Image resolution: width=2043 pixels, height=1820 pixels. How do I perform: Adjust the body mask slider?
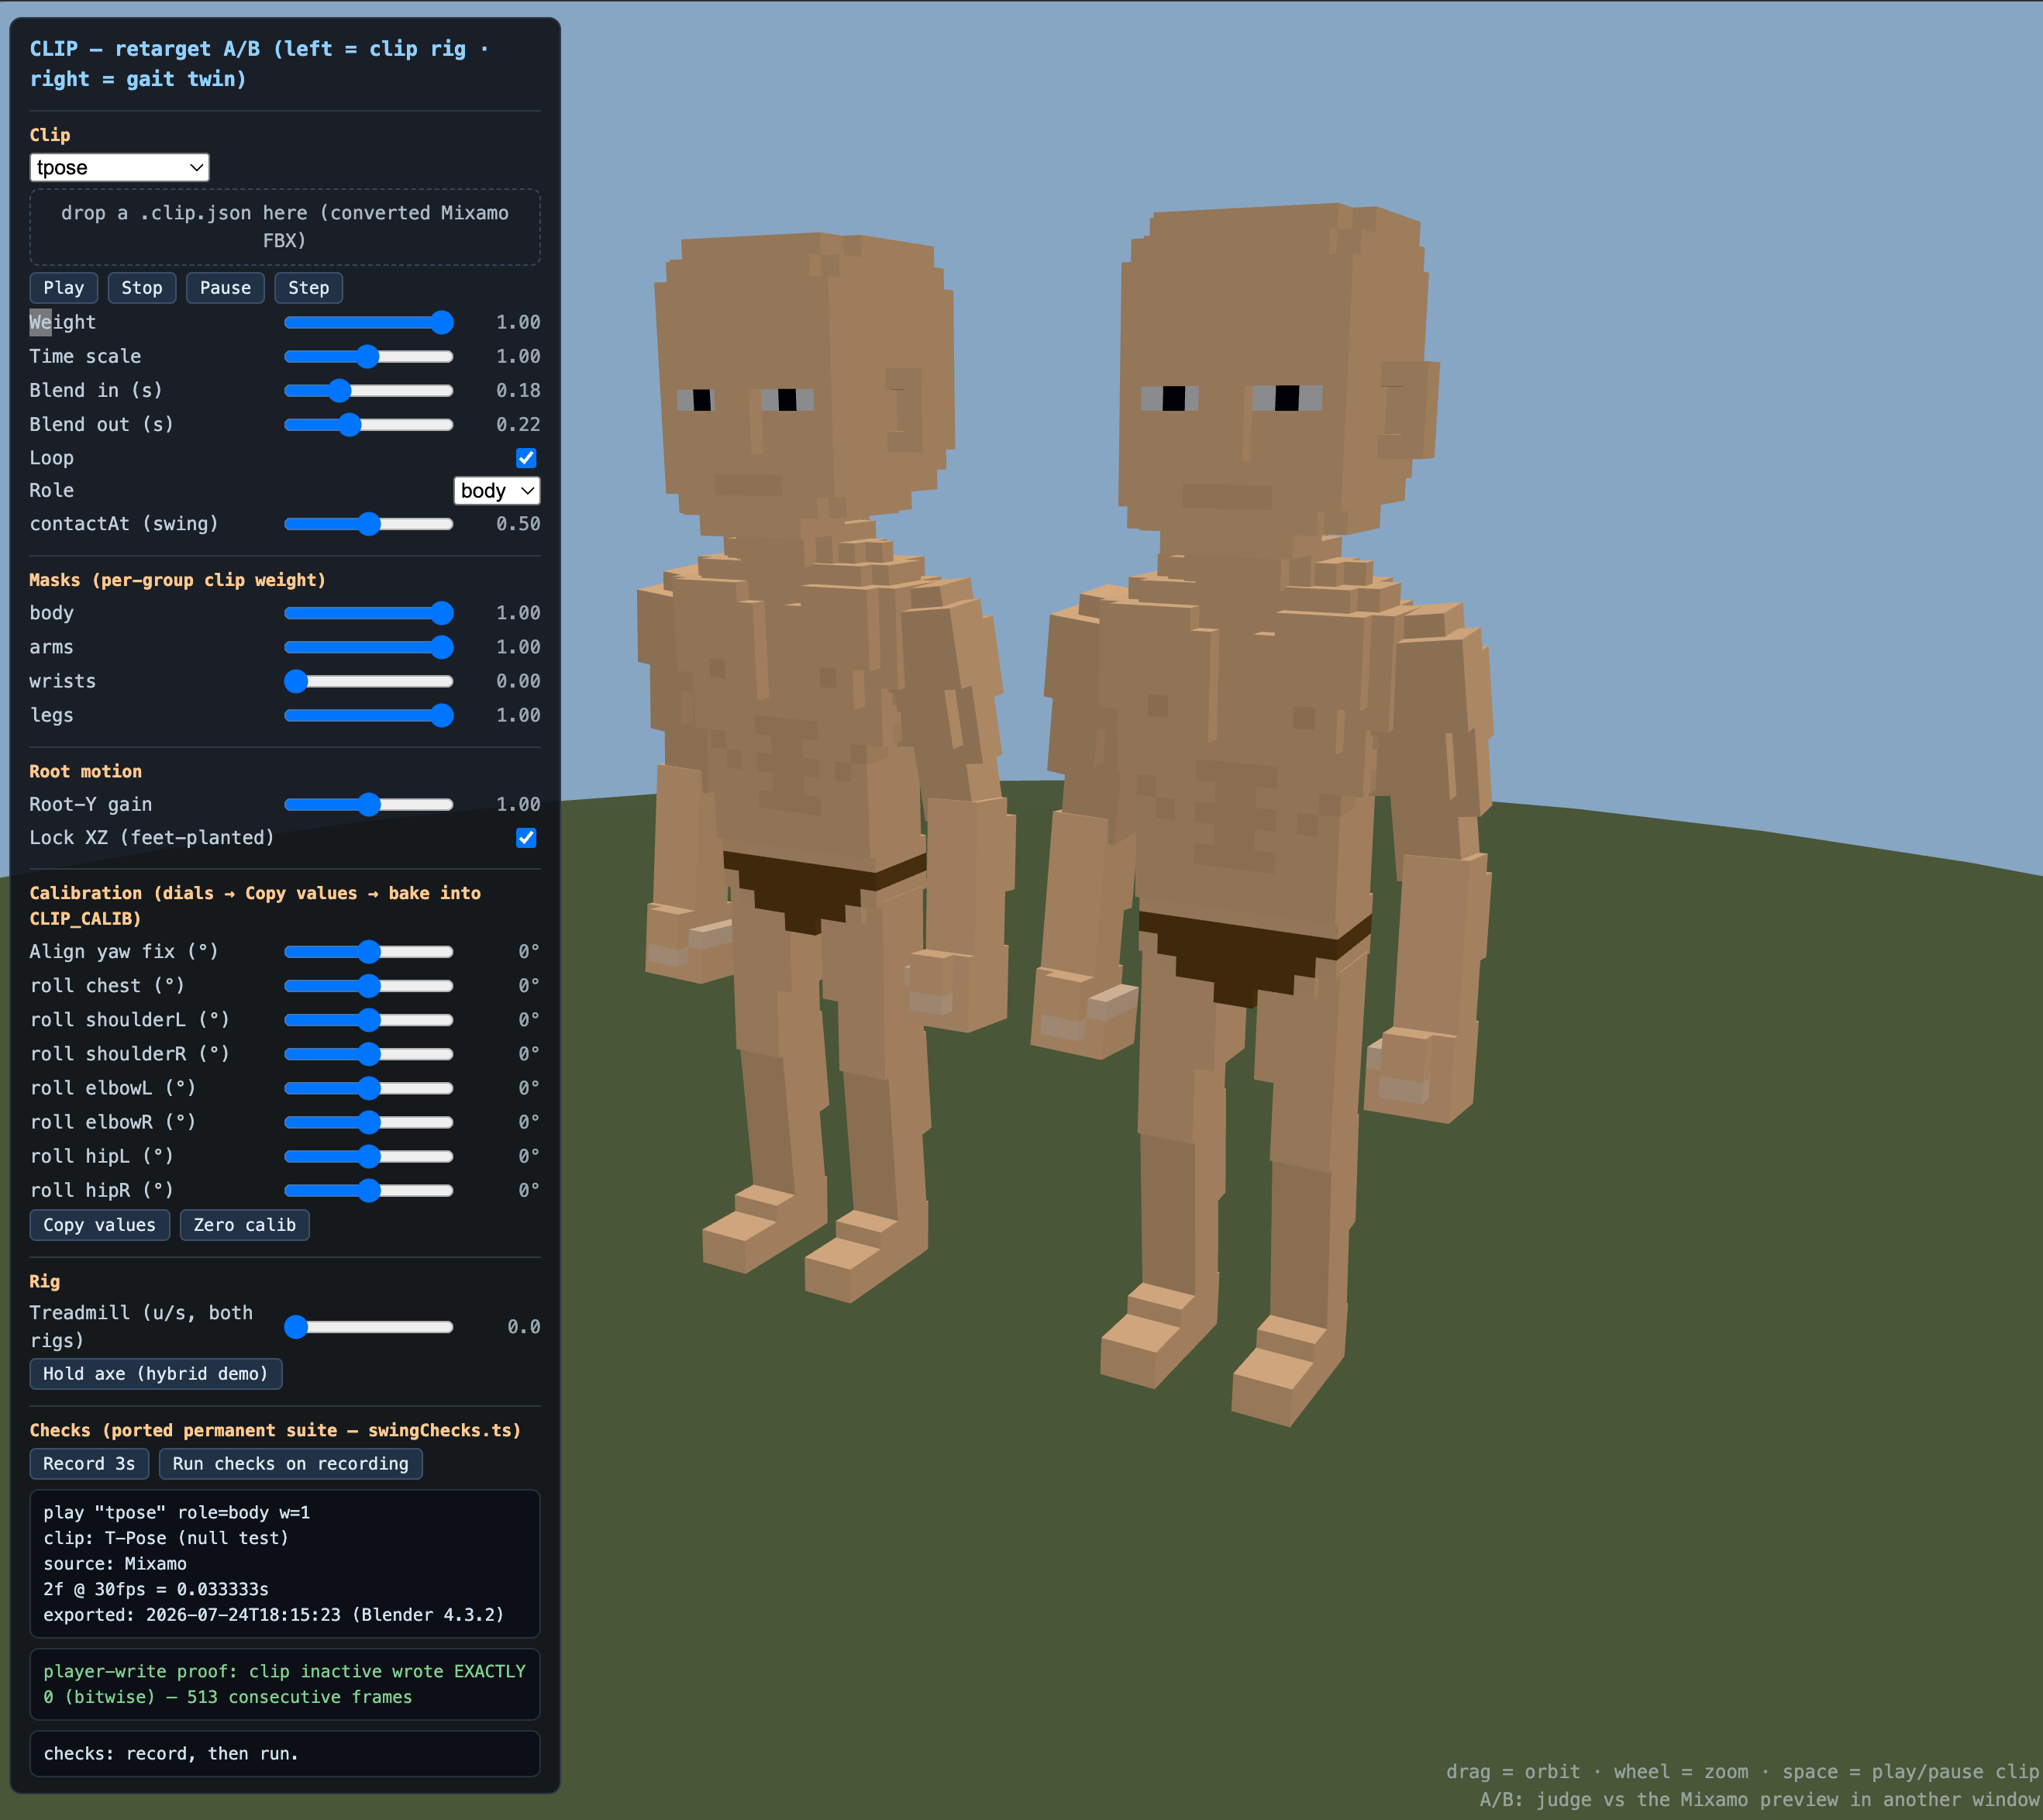(369, 613)
